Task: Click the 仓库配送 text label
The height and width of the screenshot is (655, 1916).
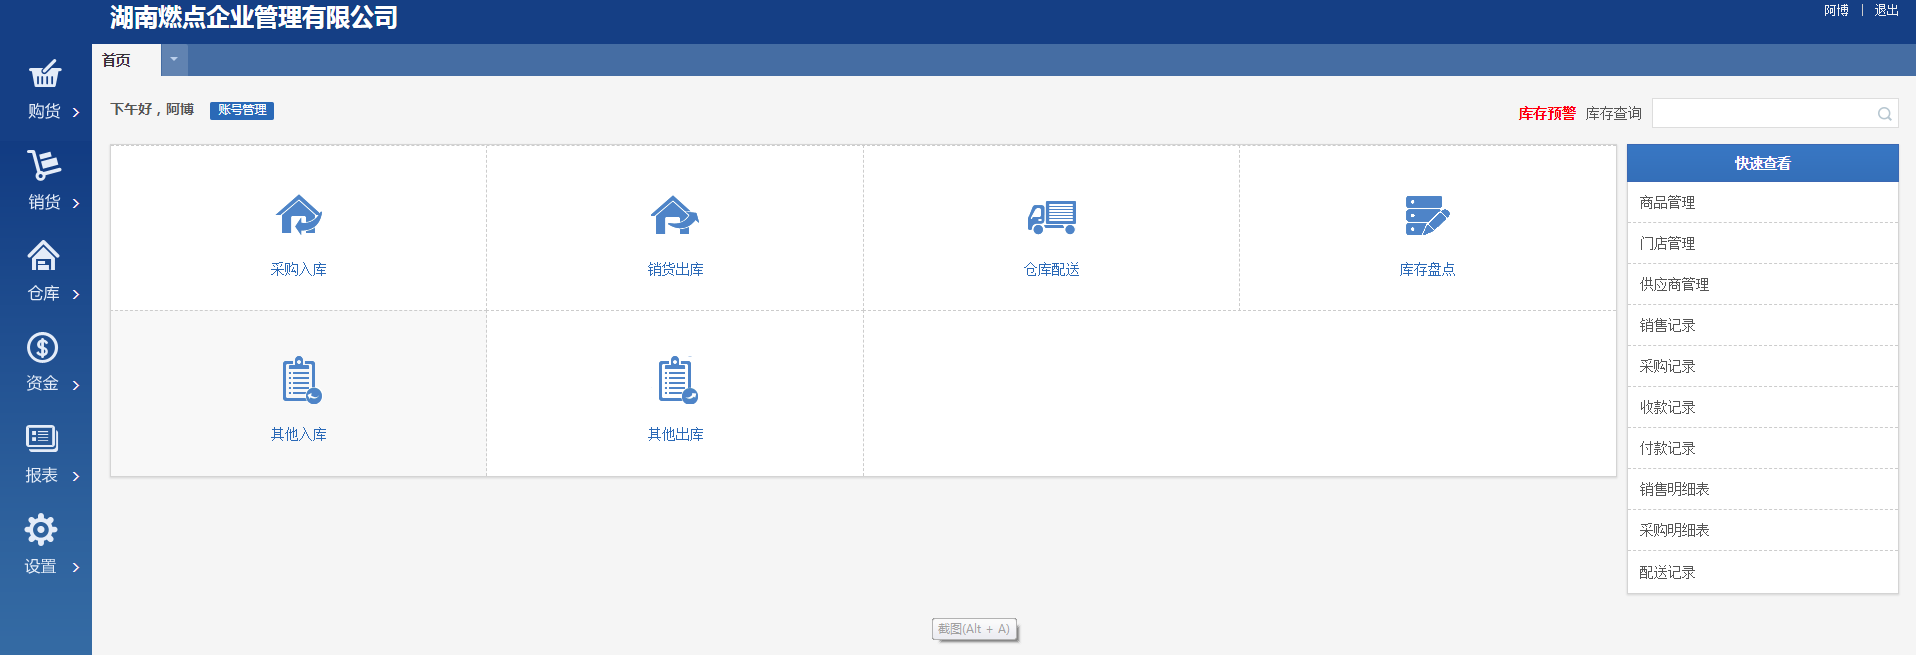Action: 1052,269
